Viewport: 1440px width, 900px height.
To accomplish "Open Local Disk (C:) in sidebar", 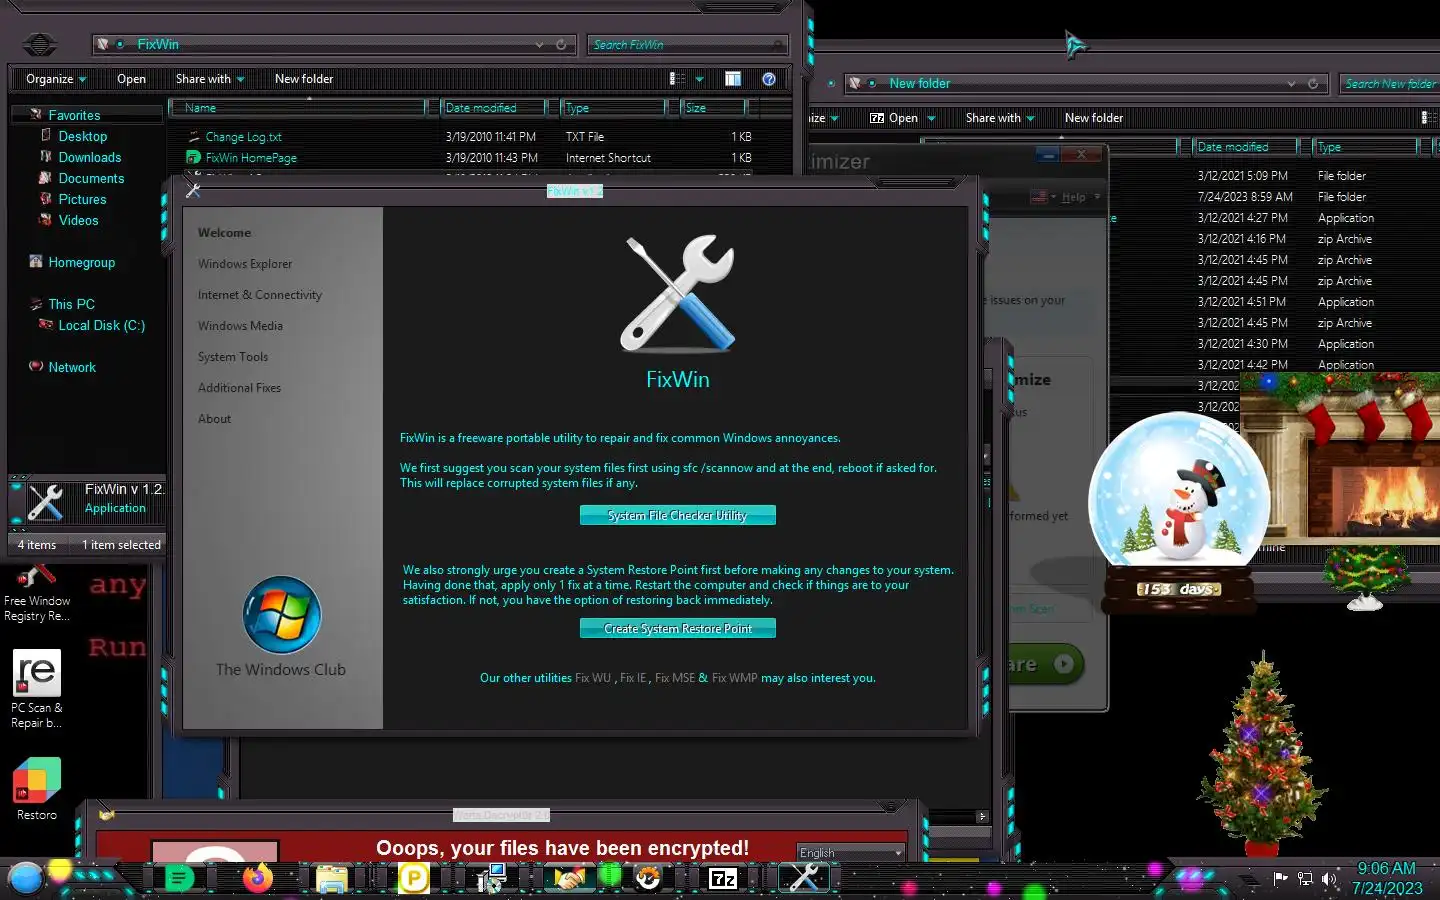I will coord(101,325).
